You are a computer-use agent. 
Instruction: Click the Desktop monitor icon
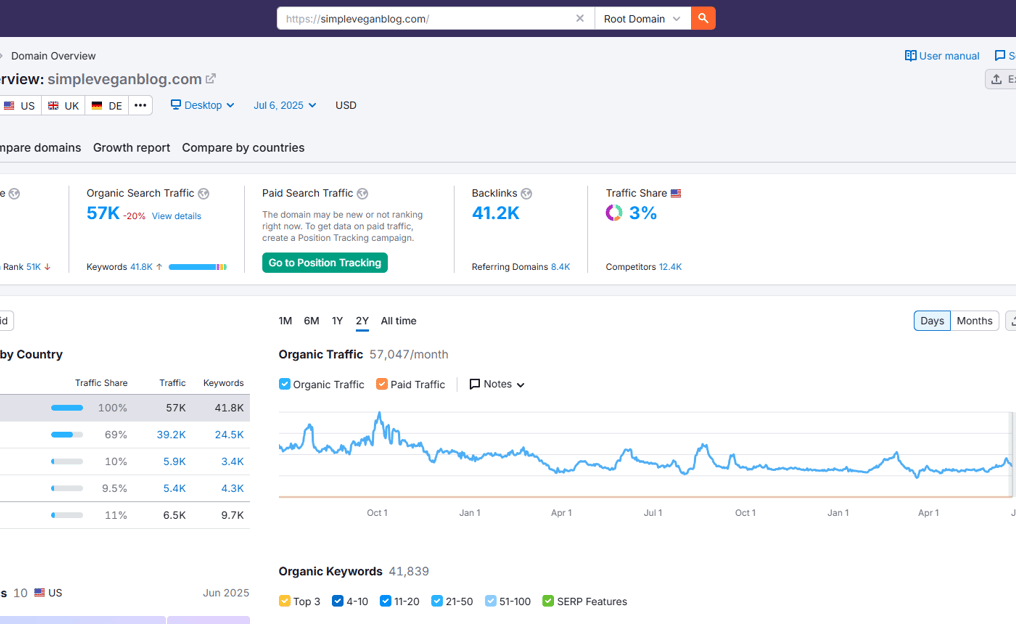tap(176, 104)
